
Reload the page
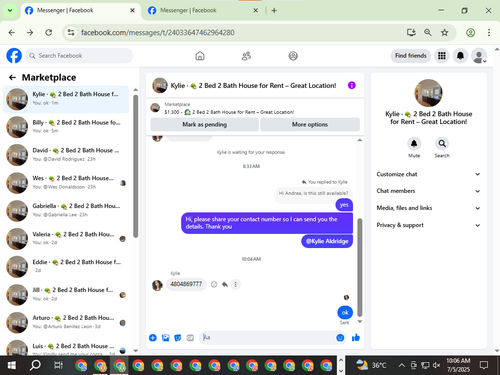(49, 33)
